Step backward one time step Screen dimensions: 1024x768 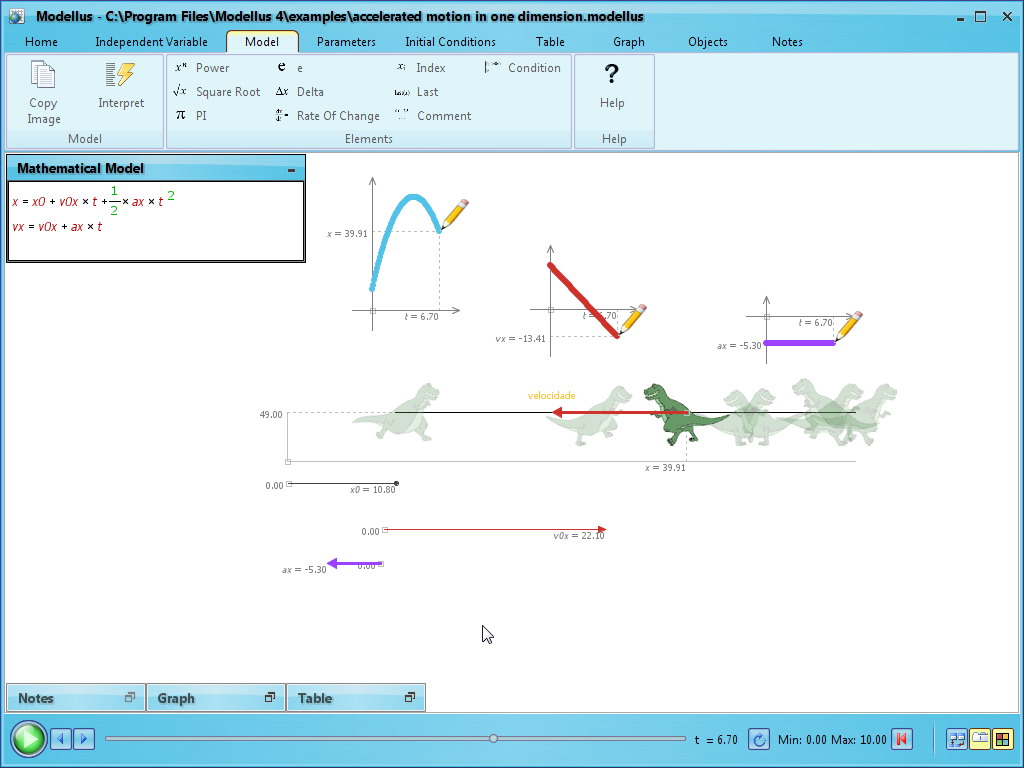coord(61,739)
